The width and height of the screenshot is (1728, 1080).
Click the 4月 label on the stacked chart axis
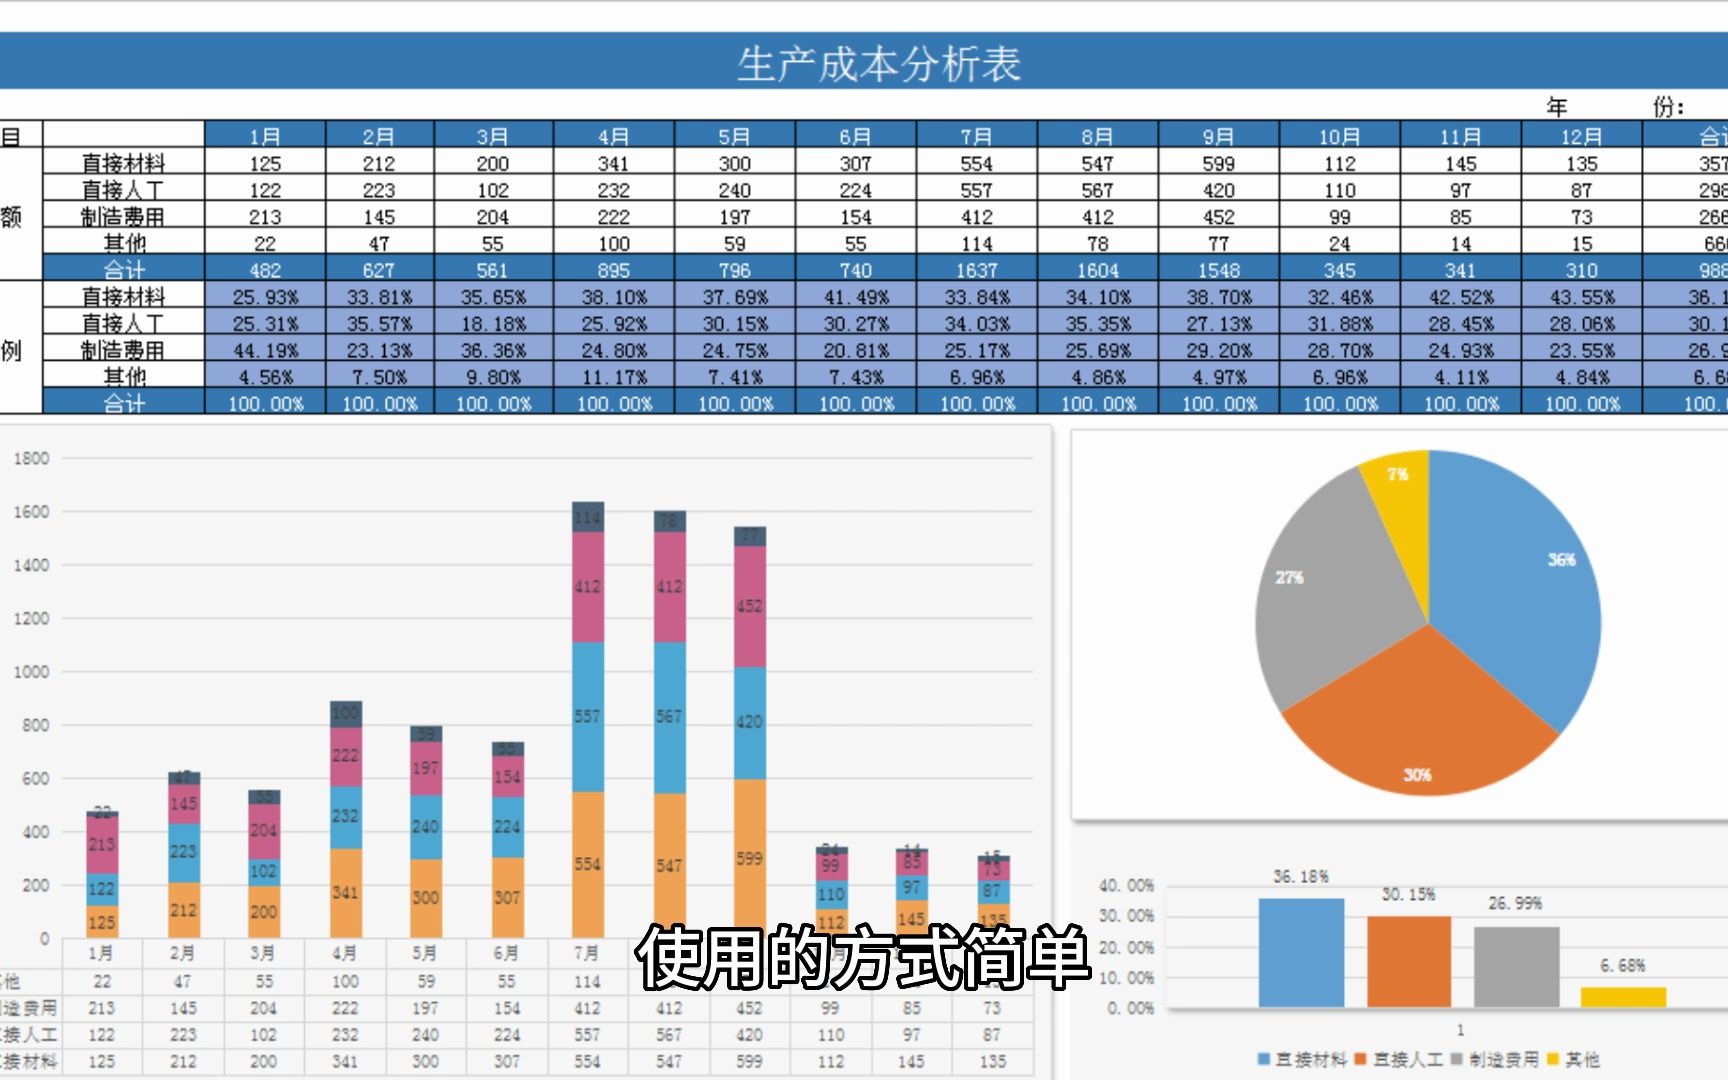click(x=344, y=953)
